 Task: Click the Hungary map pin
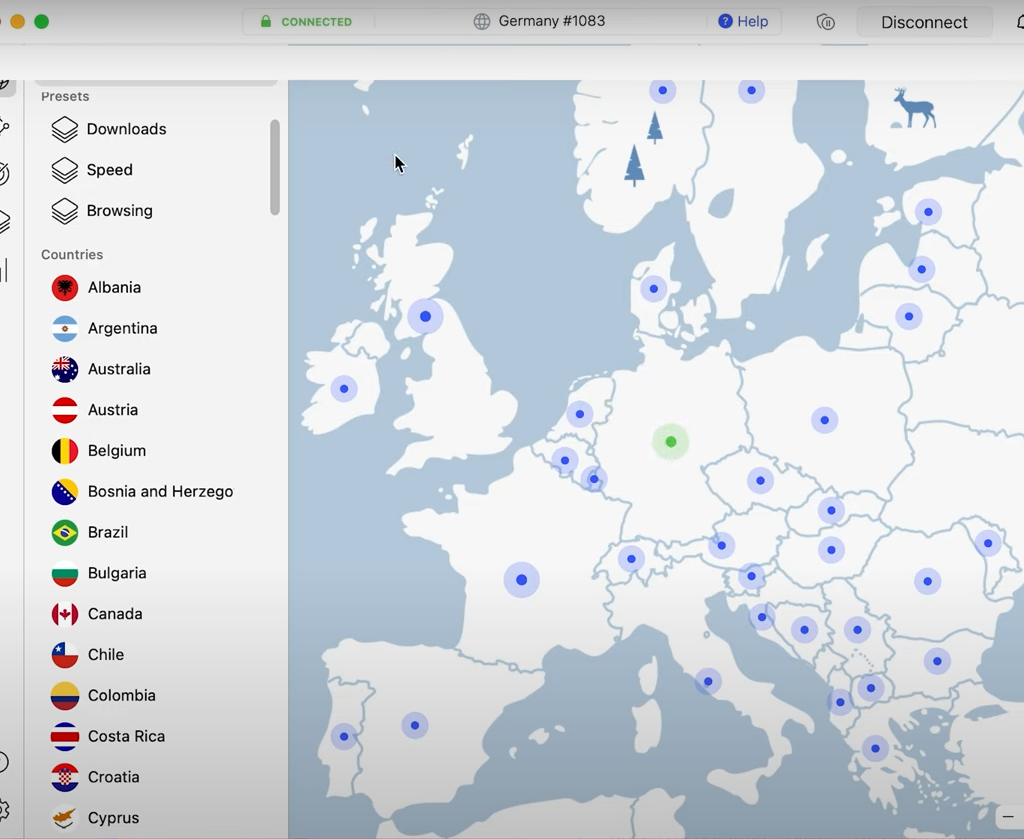831,550
